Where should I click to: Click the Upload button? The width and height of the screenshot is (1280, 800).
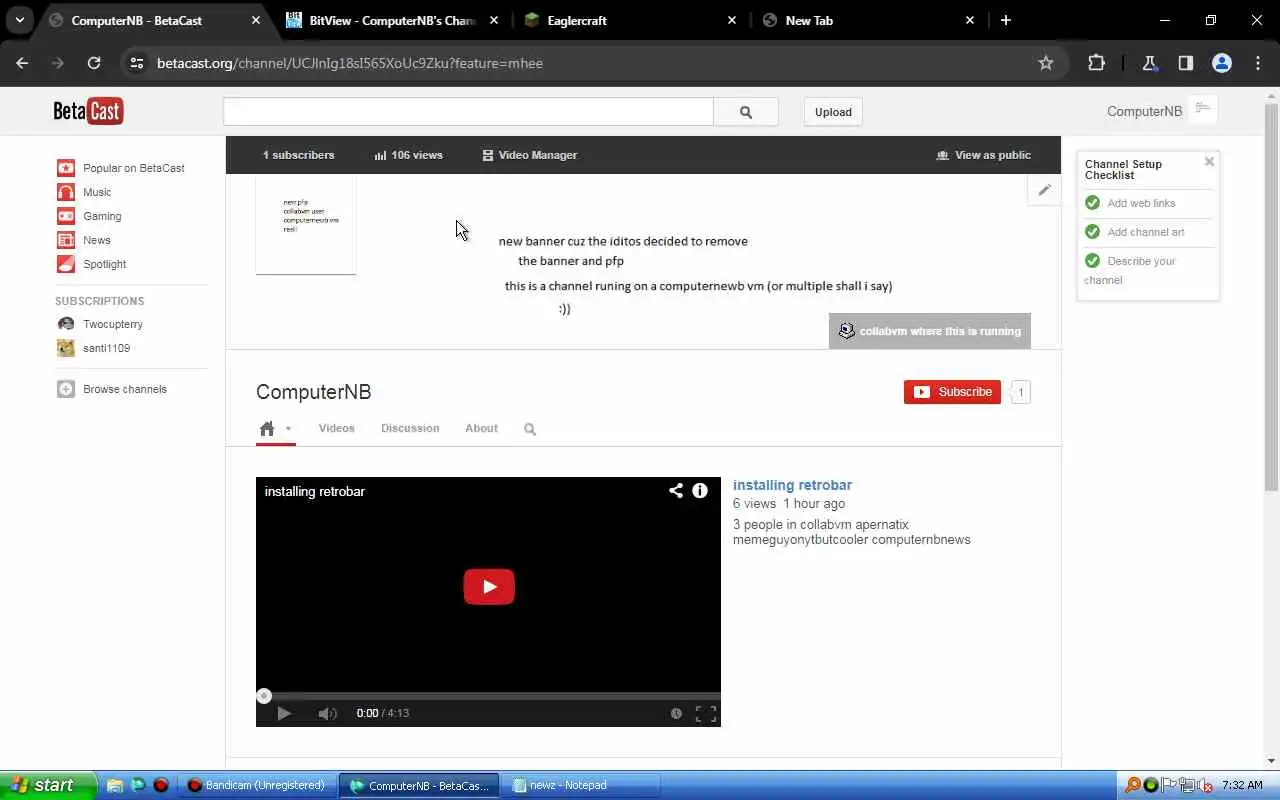tap(833, 112)
